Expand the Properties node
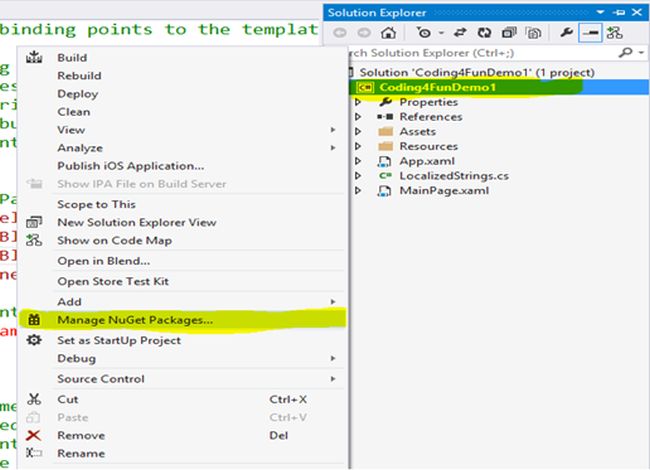650x470 pixels. [x=358, y=102]
